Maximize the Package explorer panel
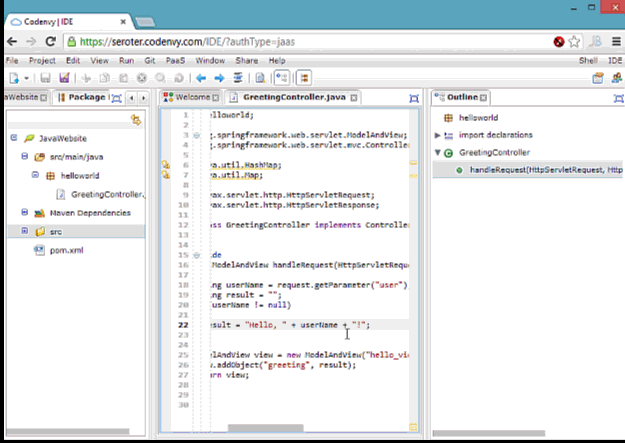The image size is (625, 443). pyautogui.click(x=116, y=98)
